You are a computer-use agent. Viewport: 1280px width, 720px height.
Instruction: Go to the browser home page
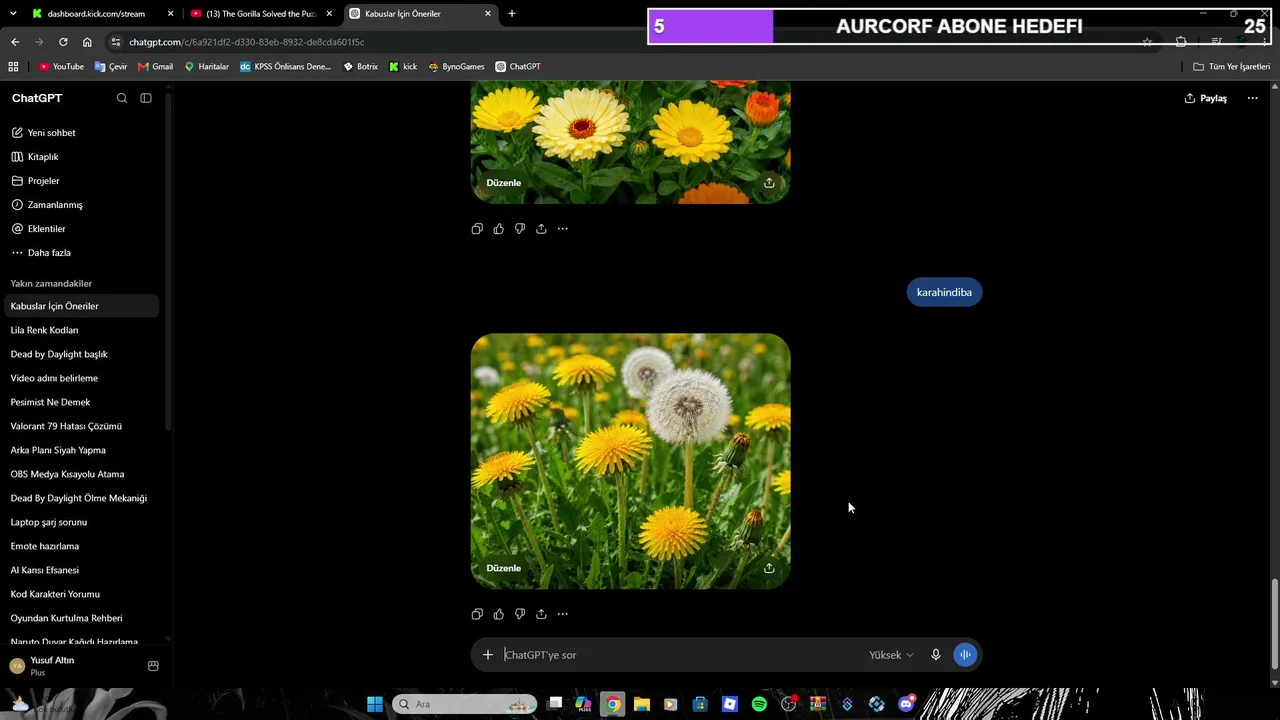(87, 42)
